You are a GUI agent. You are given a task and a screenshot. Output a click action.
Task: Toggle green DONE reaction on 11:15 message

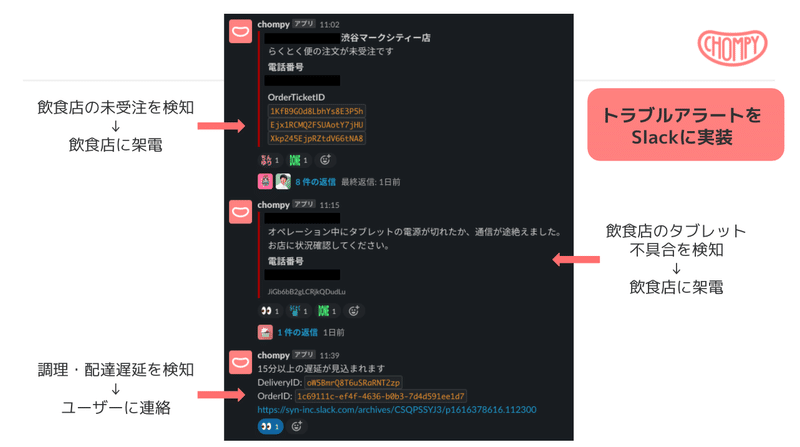coord(327,311)
